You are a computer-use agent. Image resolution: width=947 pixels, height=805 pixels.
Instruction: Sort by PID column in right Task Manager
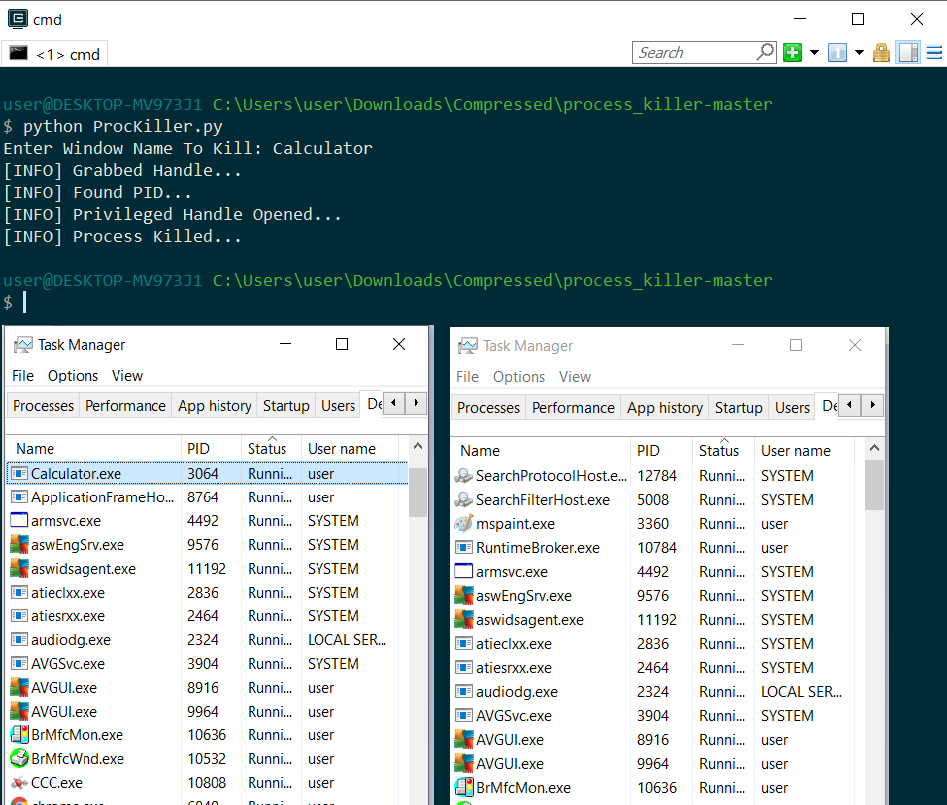pos(661,451)
